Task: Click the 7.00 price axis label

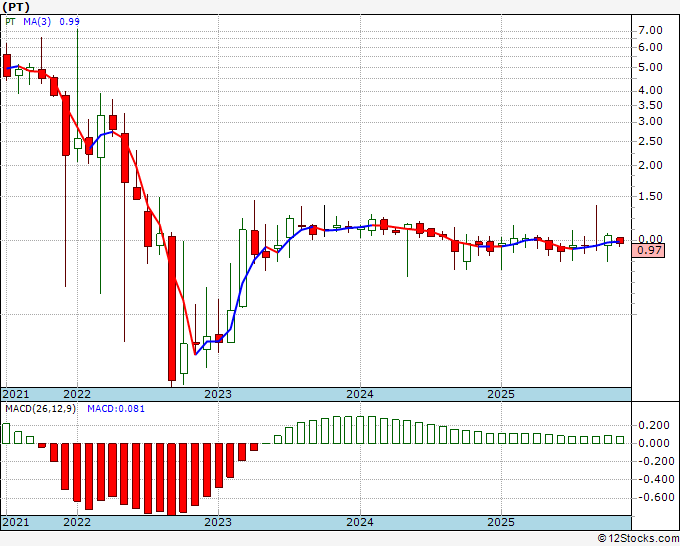Action: [x=650, y=30]
